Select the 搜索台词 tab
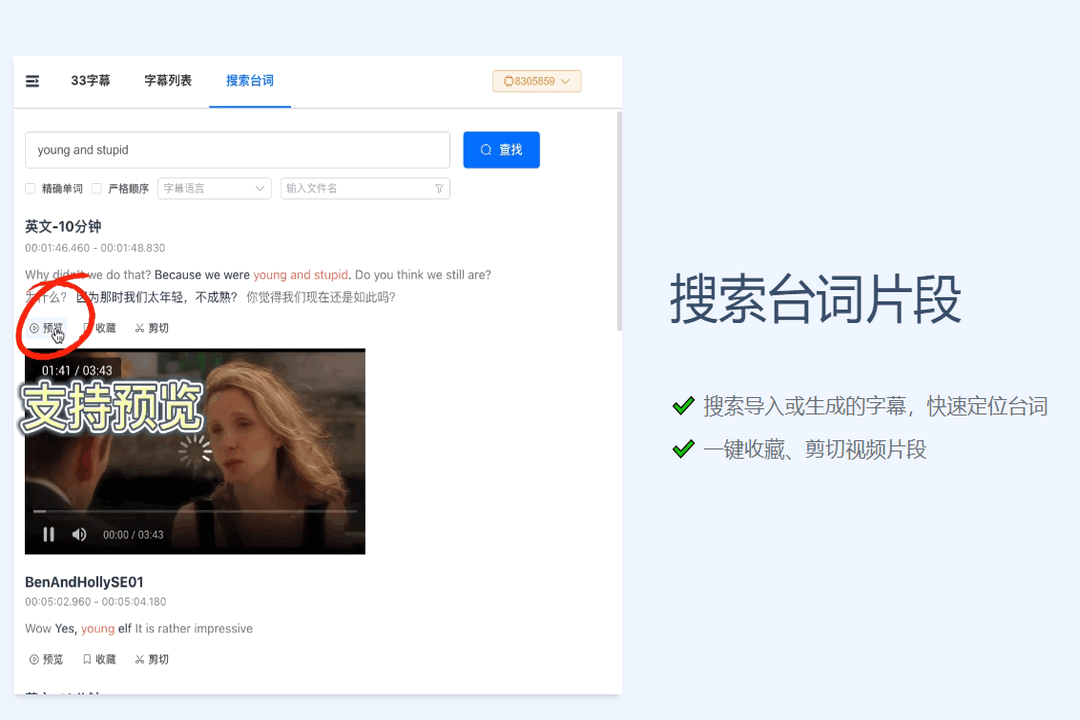This screenshot has width=1080, height=720. [x=250, y=81]
